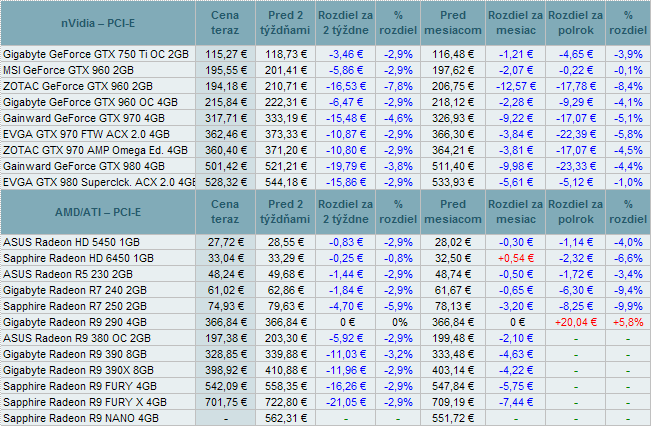Click the red +0,54 € value
The height and width of the screenshot is (426, 651).
click(516, 258)
